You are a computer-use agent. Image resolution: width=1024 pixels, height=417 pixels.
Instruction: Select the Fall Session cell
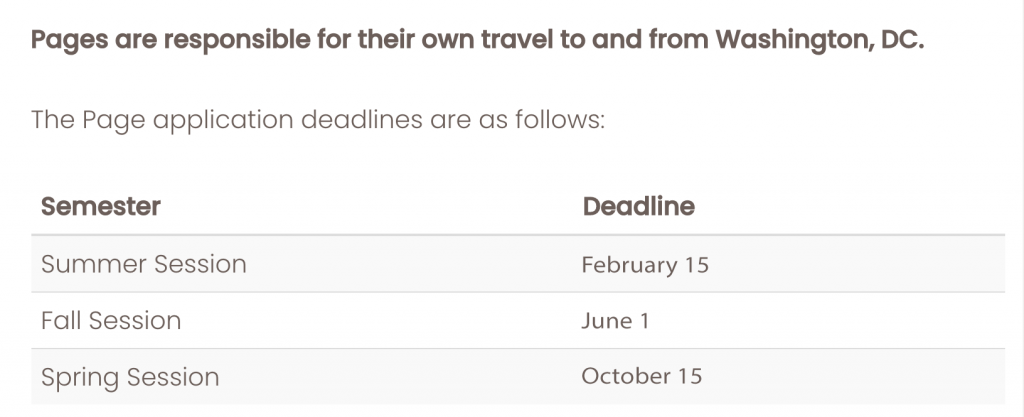click(x=111, y=321)
